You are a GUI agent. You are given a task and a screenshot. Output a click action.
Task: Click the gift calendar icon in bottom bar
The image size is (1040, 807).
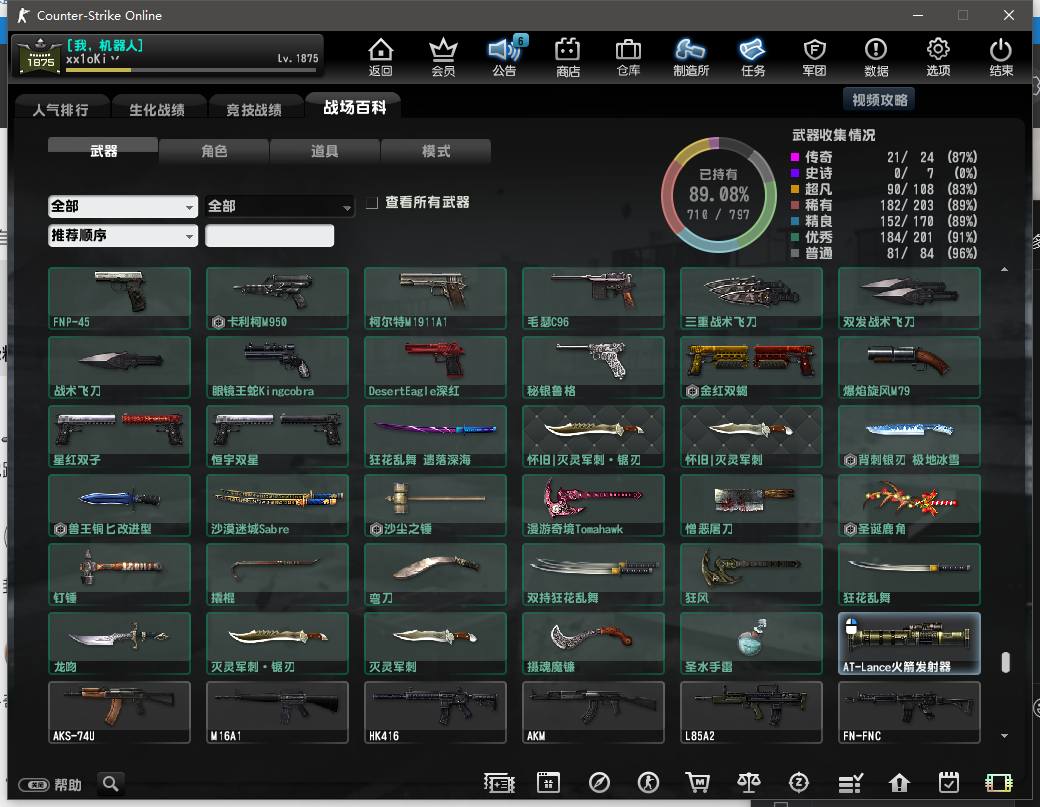549,783
